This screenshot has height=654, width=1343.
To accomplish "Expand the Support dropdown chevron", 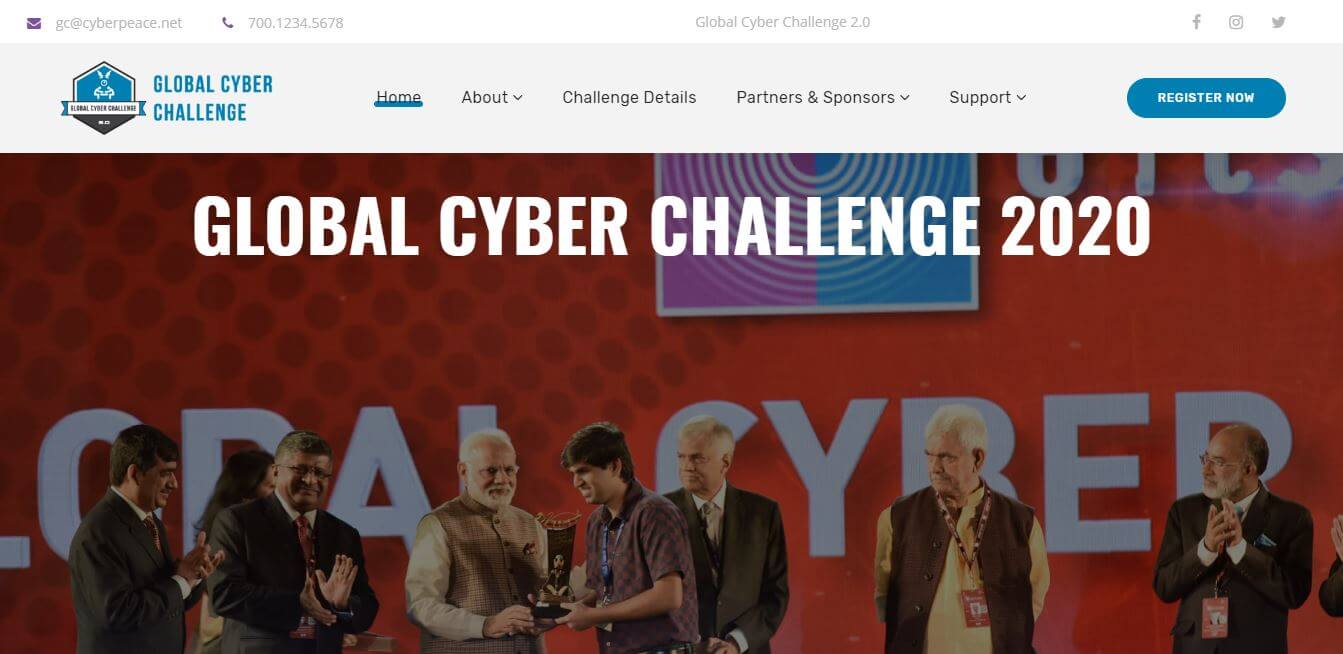I will click(1021, 98).
